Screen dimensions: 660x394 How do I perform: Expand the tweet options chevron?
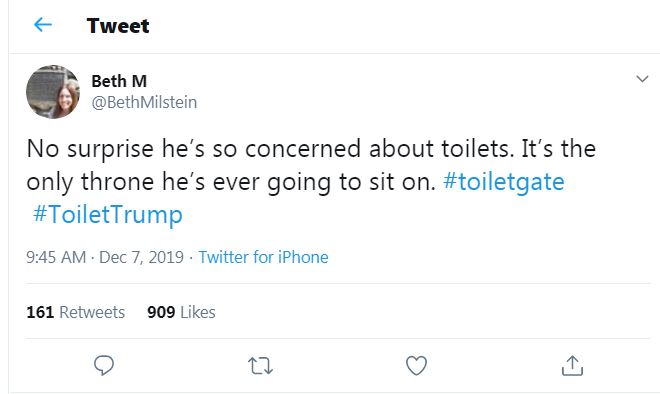pyautogui.click(x=642, y=79)
